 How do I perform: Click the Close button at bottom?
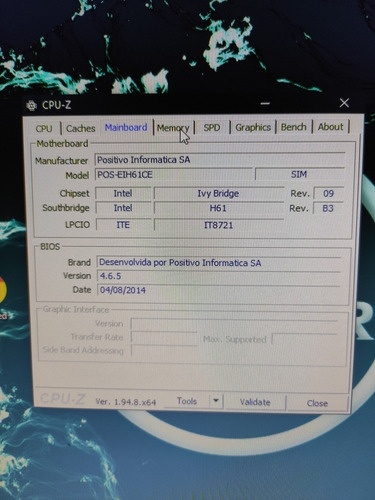point(317,403)
